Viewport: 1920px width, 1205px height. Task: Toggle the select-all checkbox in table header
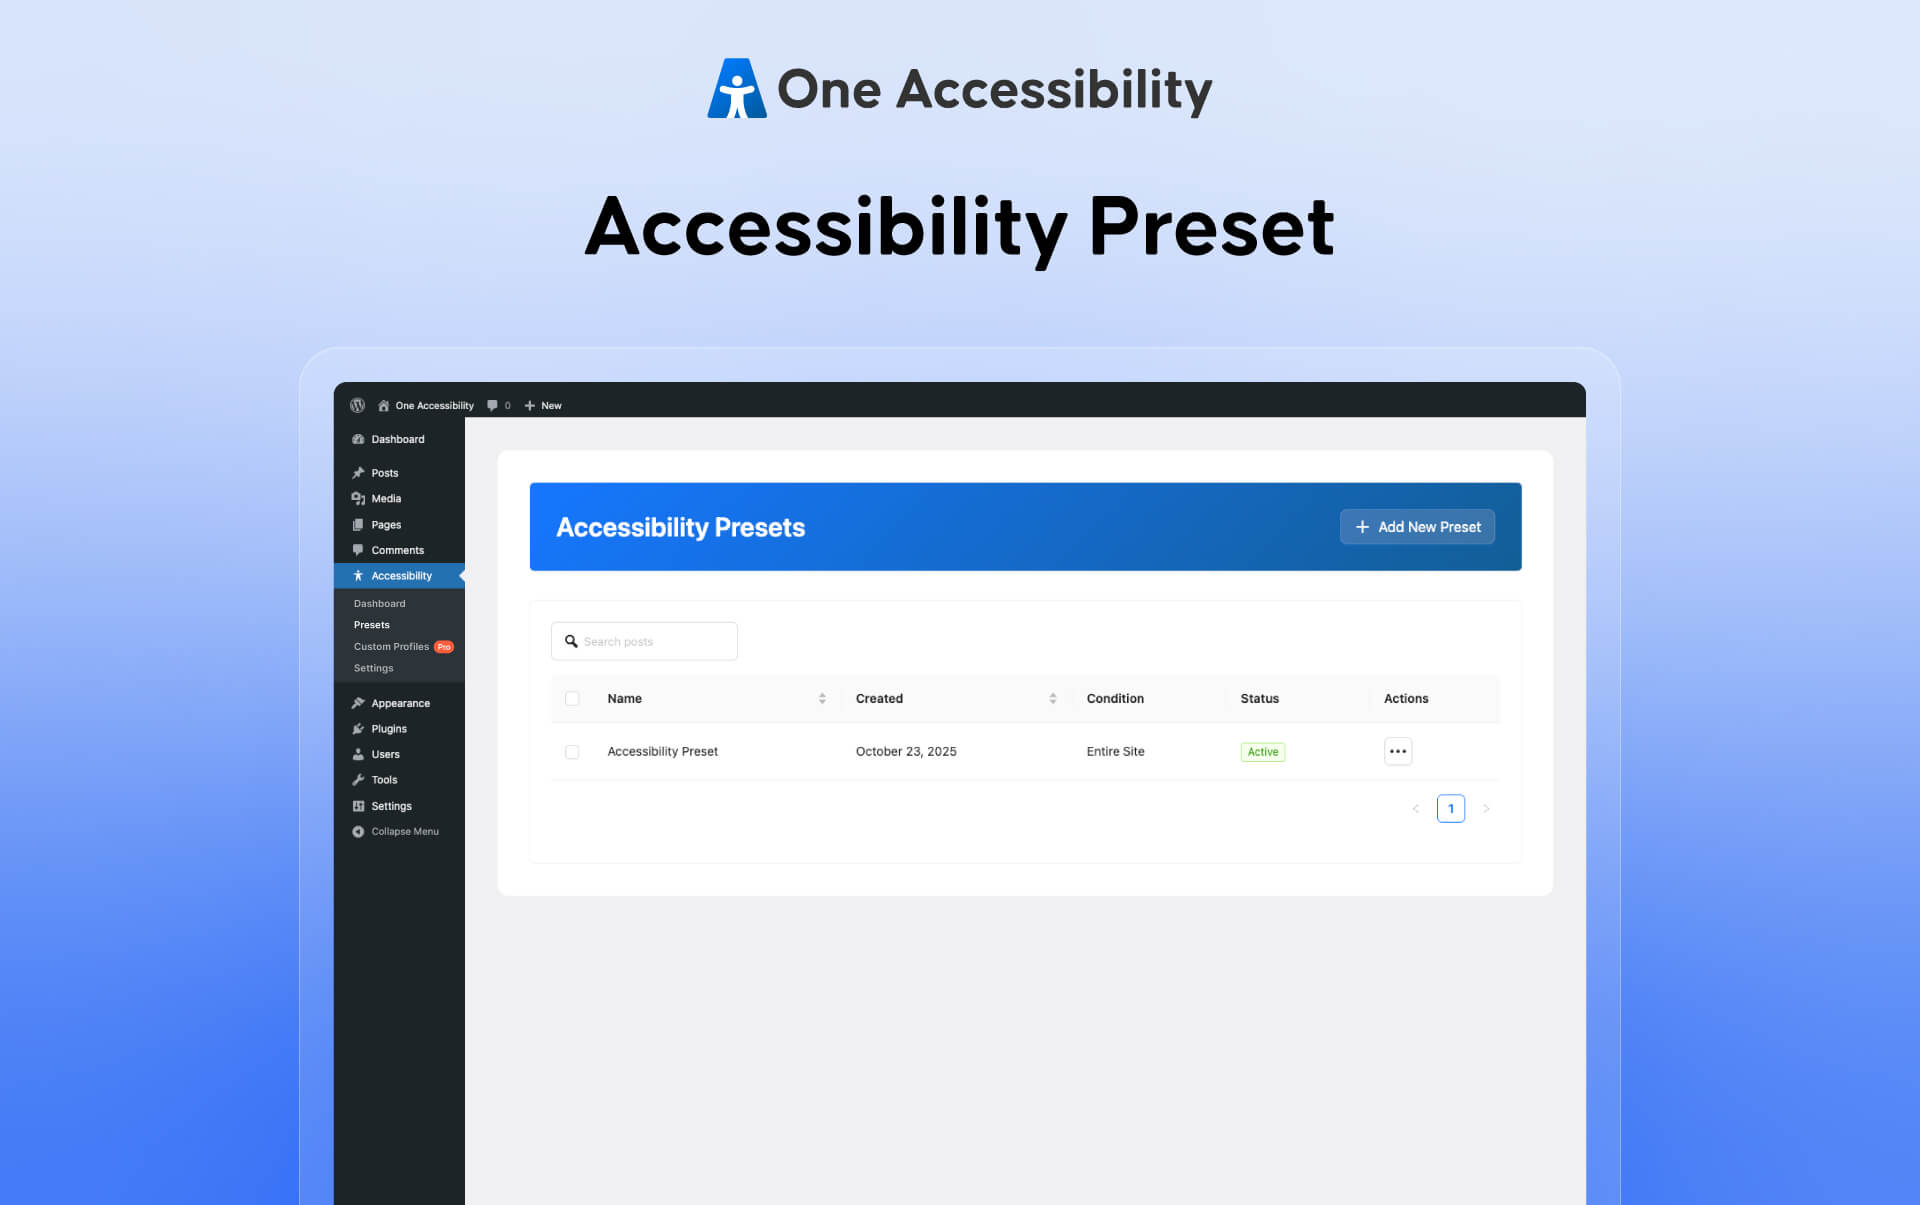click(572, 698)
